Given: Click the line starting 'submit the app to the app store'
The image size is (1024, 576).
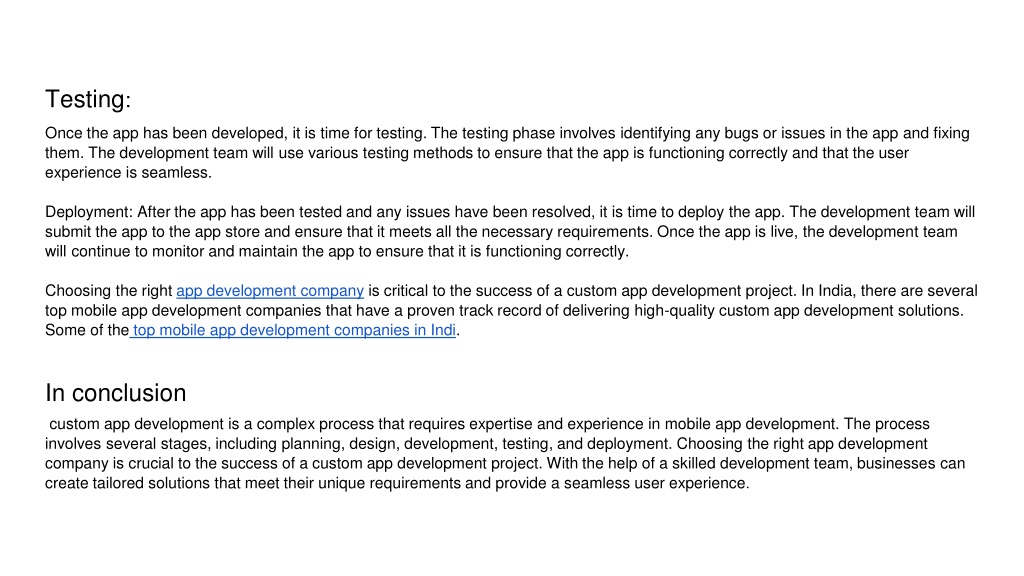Looking at the screenshot, I should [502, 232].
